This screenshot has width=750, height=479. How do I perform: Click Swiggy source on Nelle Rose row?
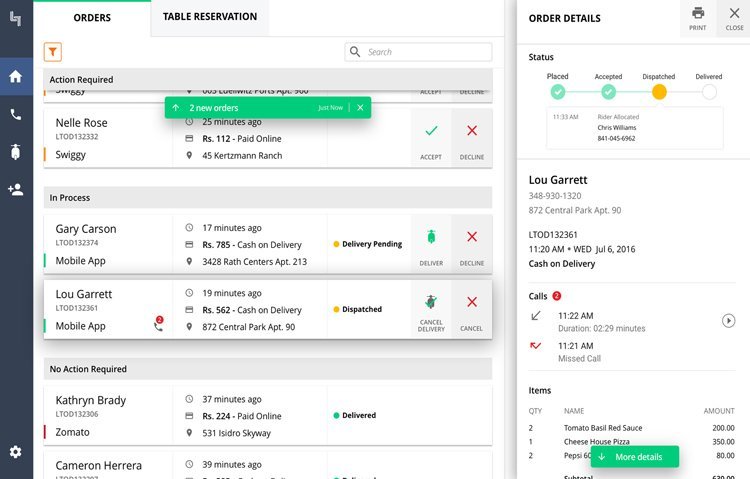point(70,155)
